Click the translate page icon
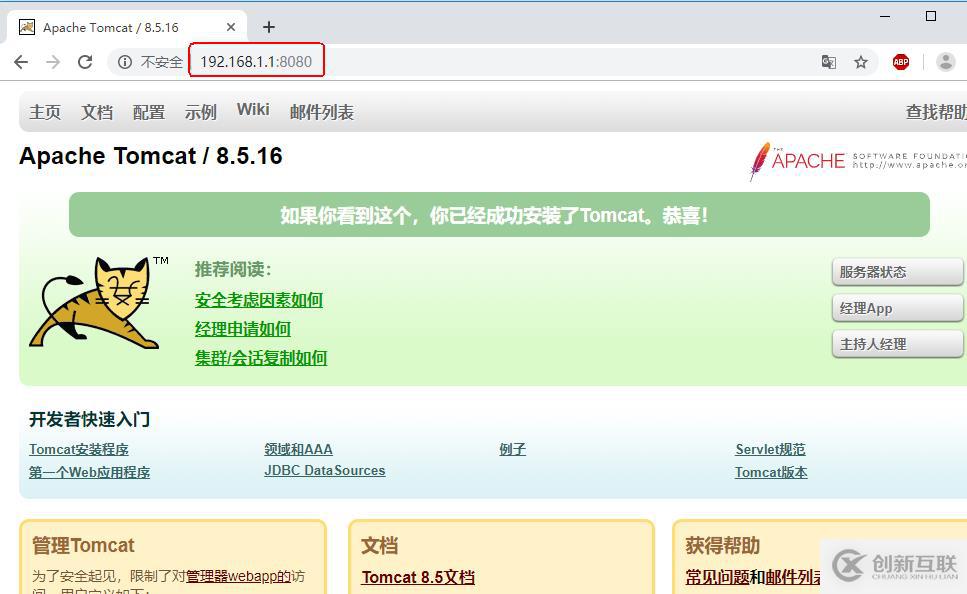Image resolution: width=967 pixels, height=594 pixels. pyautogui.click(x=829, y=62)
